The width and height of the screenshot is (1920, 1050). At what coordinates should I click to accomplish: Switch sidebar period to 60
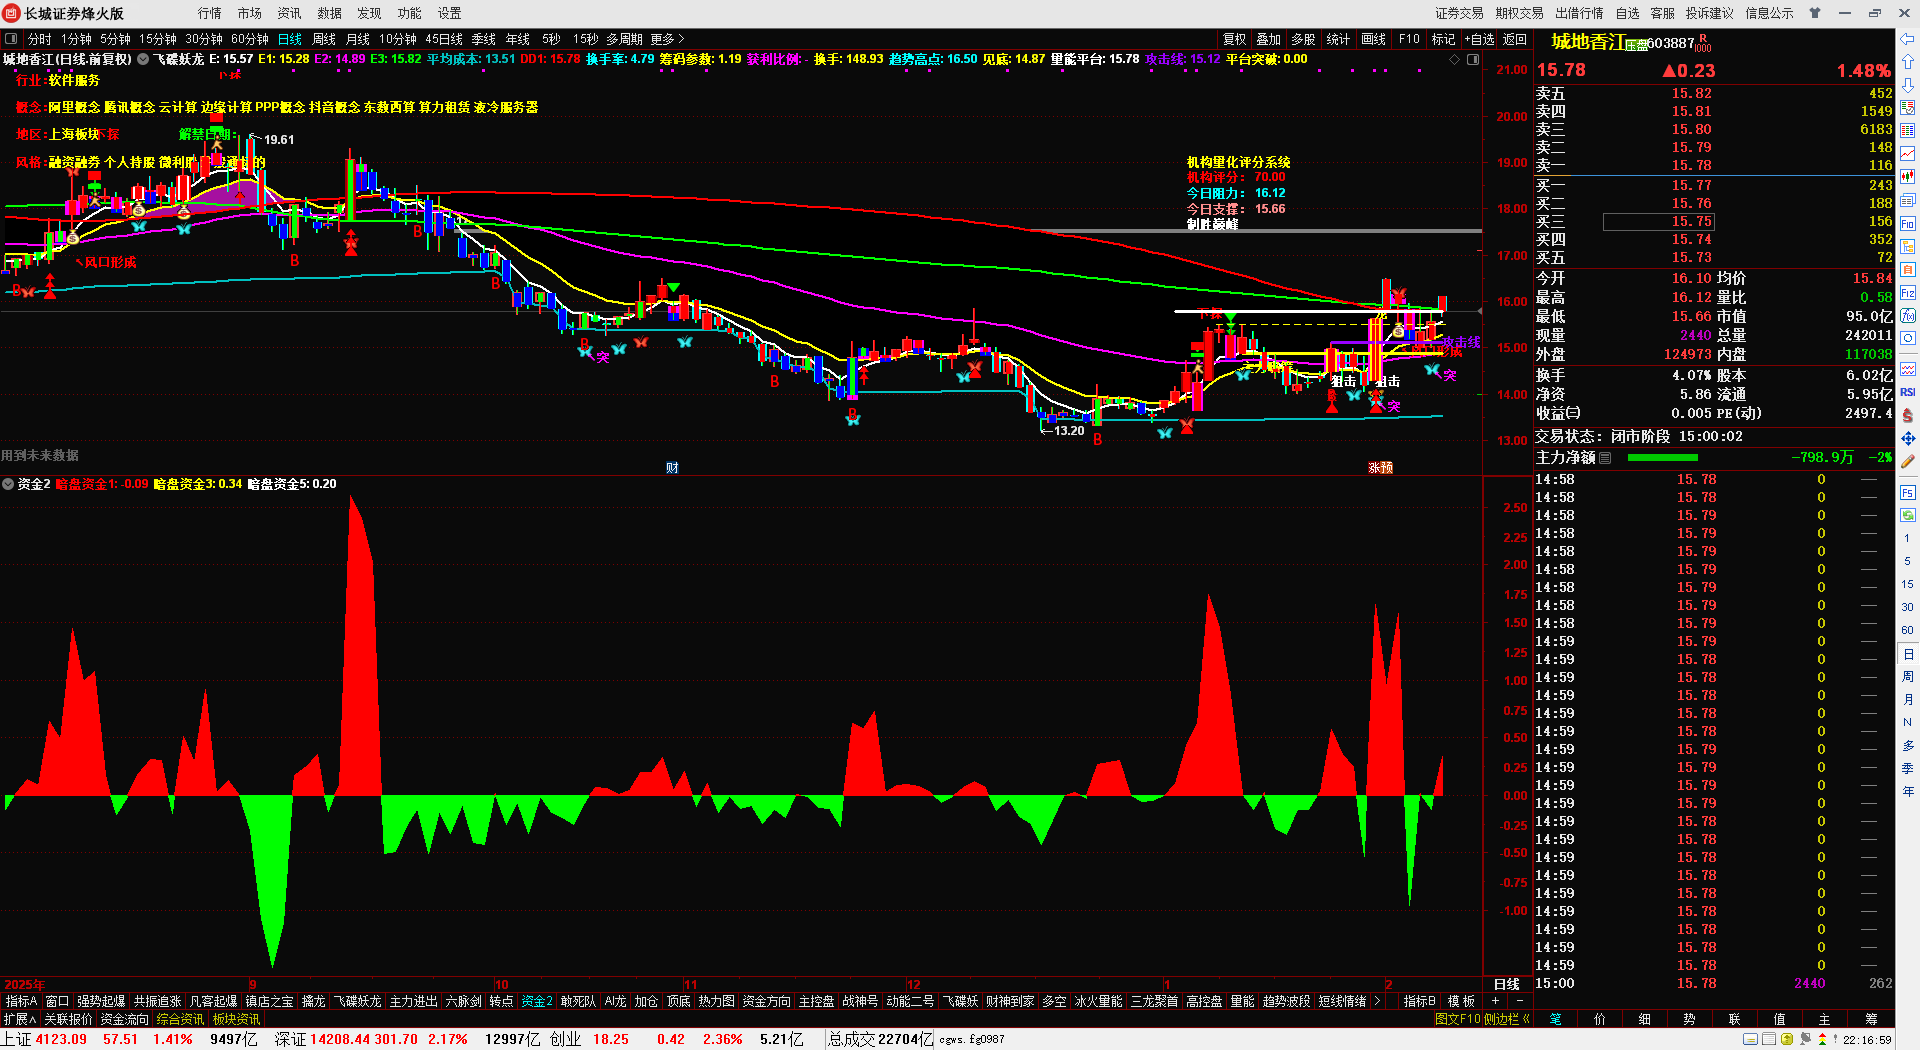click(1908, 630)
